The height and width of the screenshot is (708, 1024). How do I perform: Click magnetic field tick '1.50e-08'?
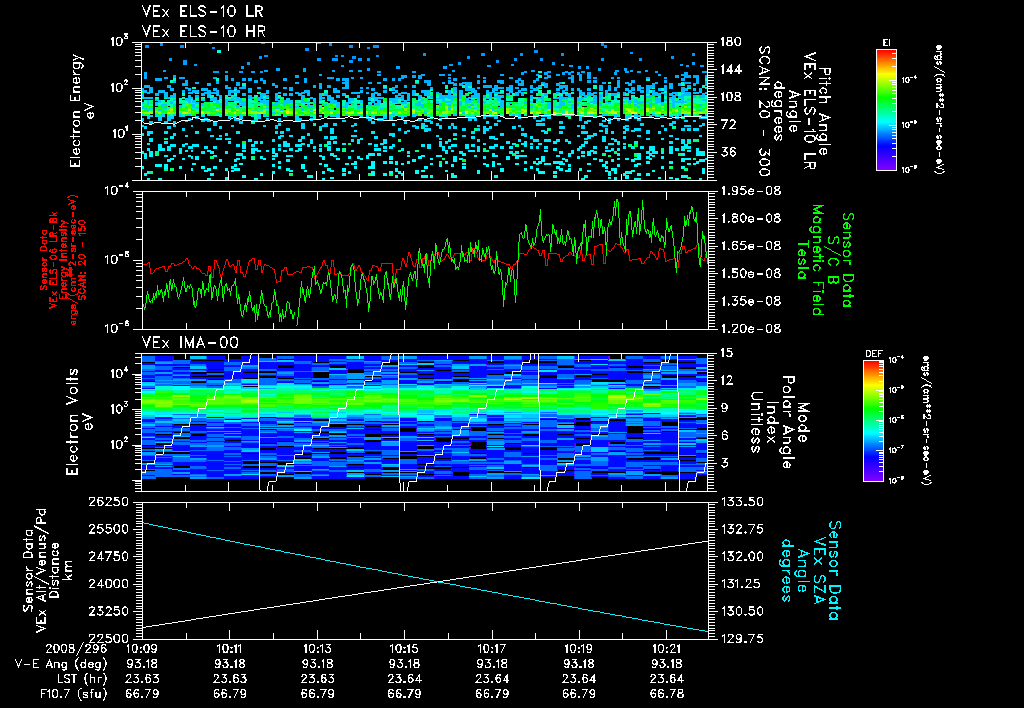(750, 273)
